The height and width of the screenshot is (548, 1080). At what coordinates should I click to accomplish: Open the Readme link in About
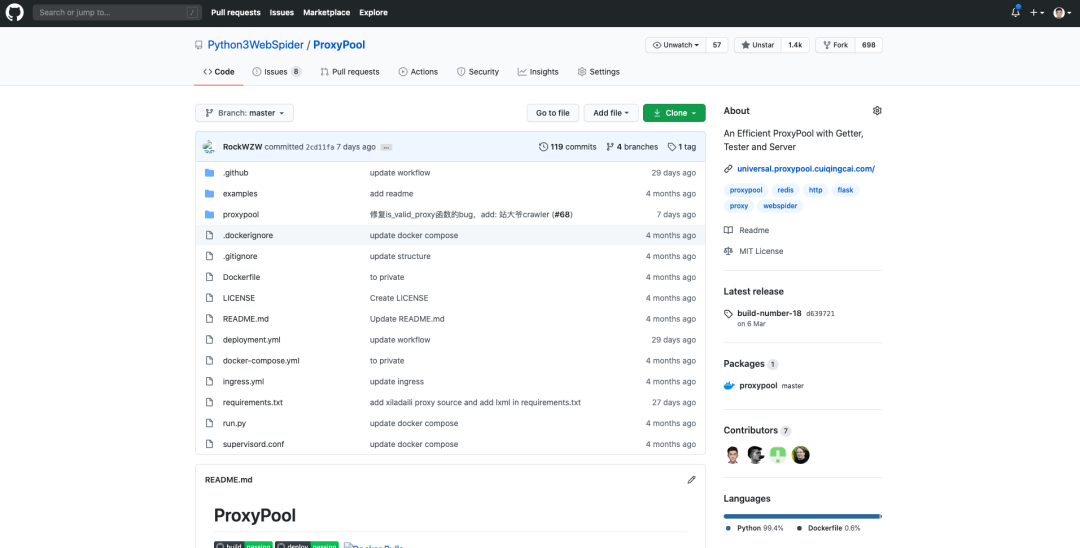pos(747,231)
